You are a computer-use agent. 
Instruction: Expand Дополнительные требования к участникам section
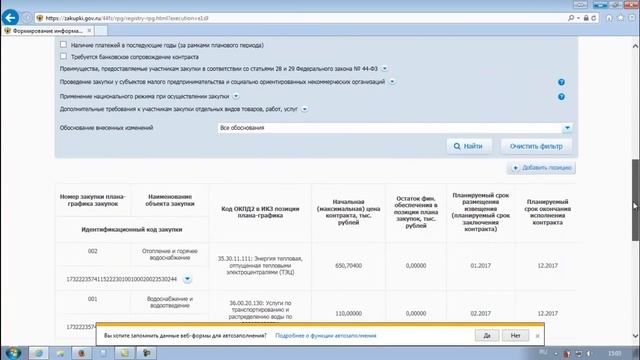pyautogui.click(x=304, y=109)
